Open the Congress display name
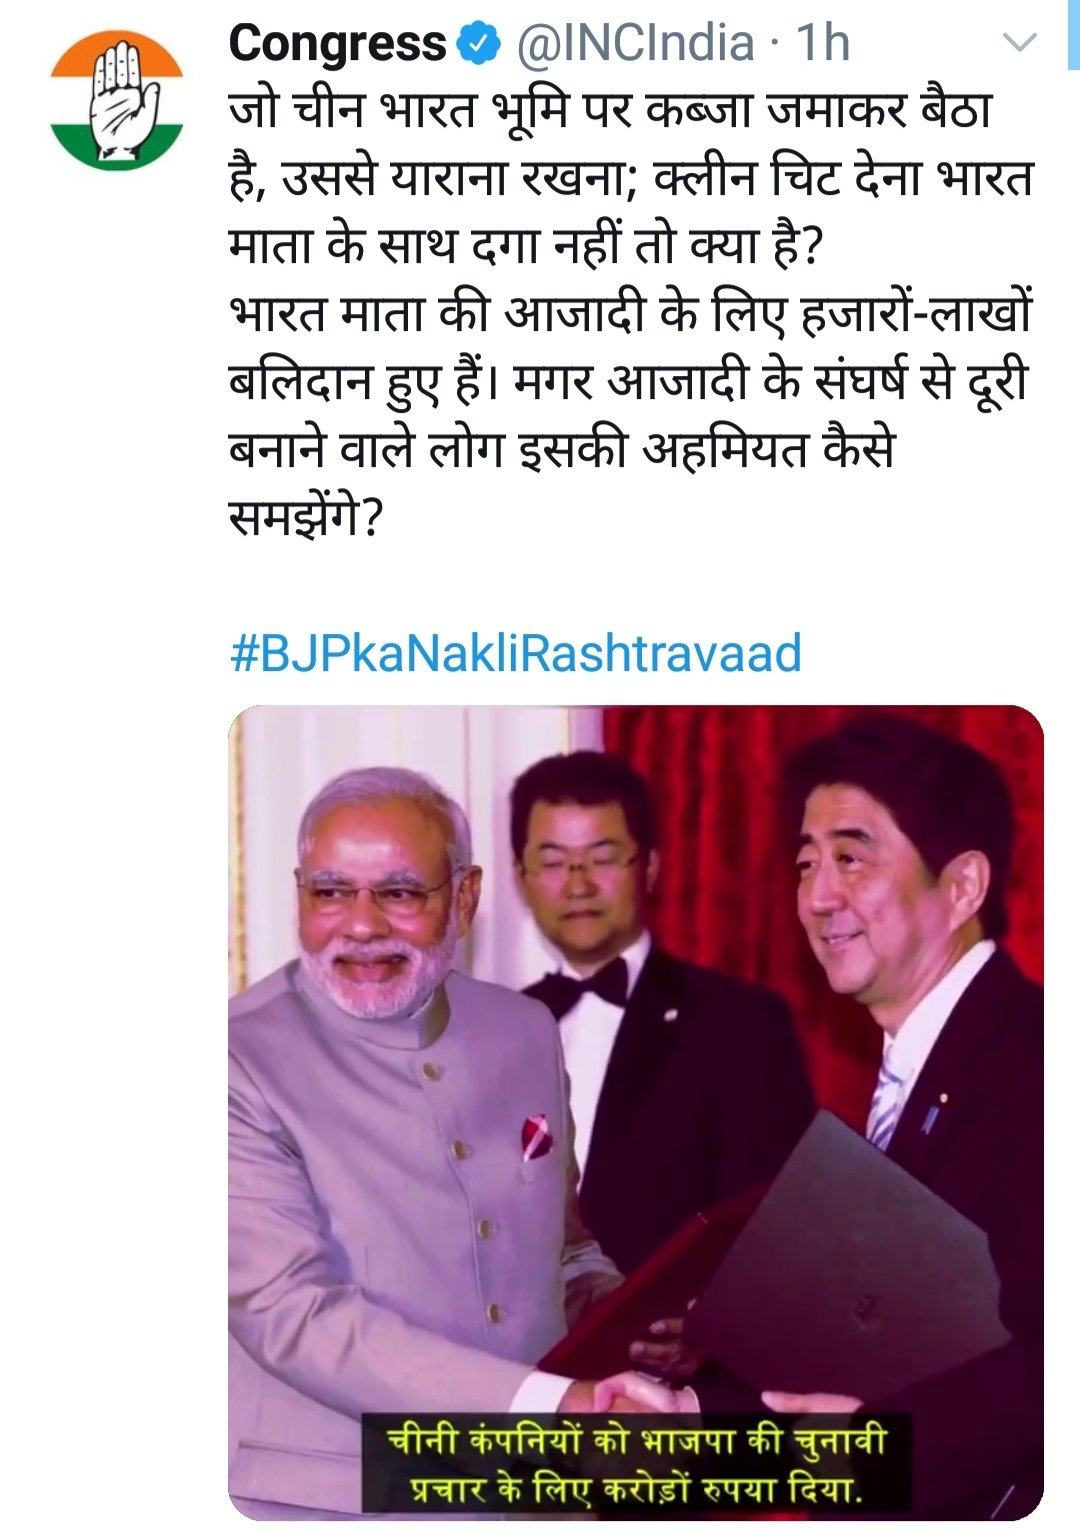This screenshot has width=1080, height=1538. 337,43
